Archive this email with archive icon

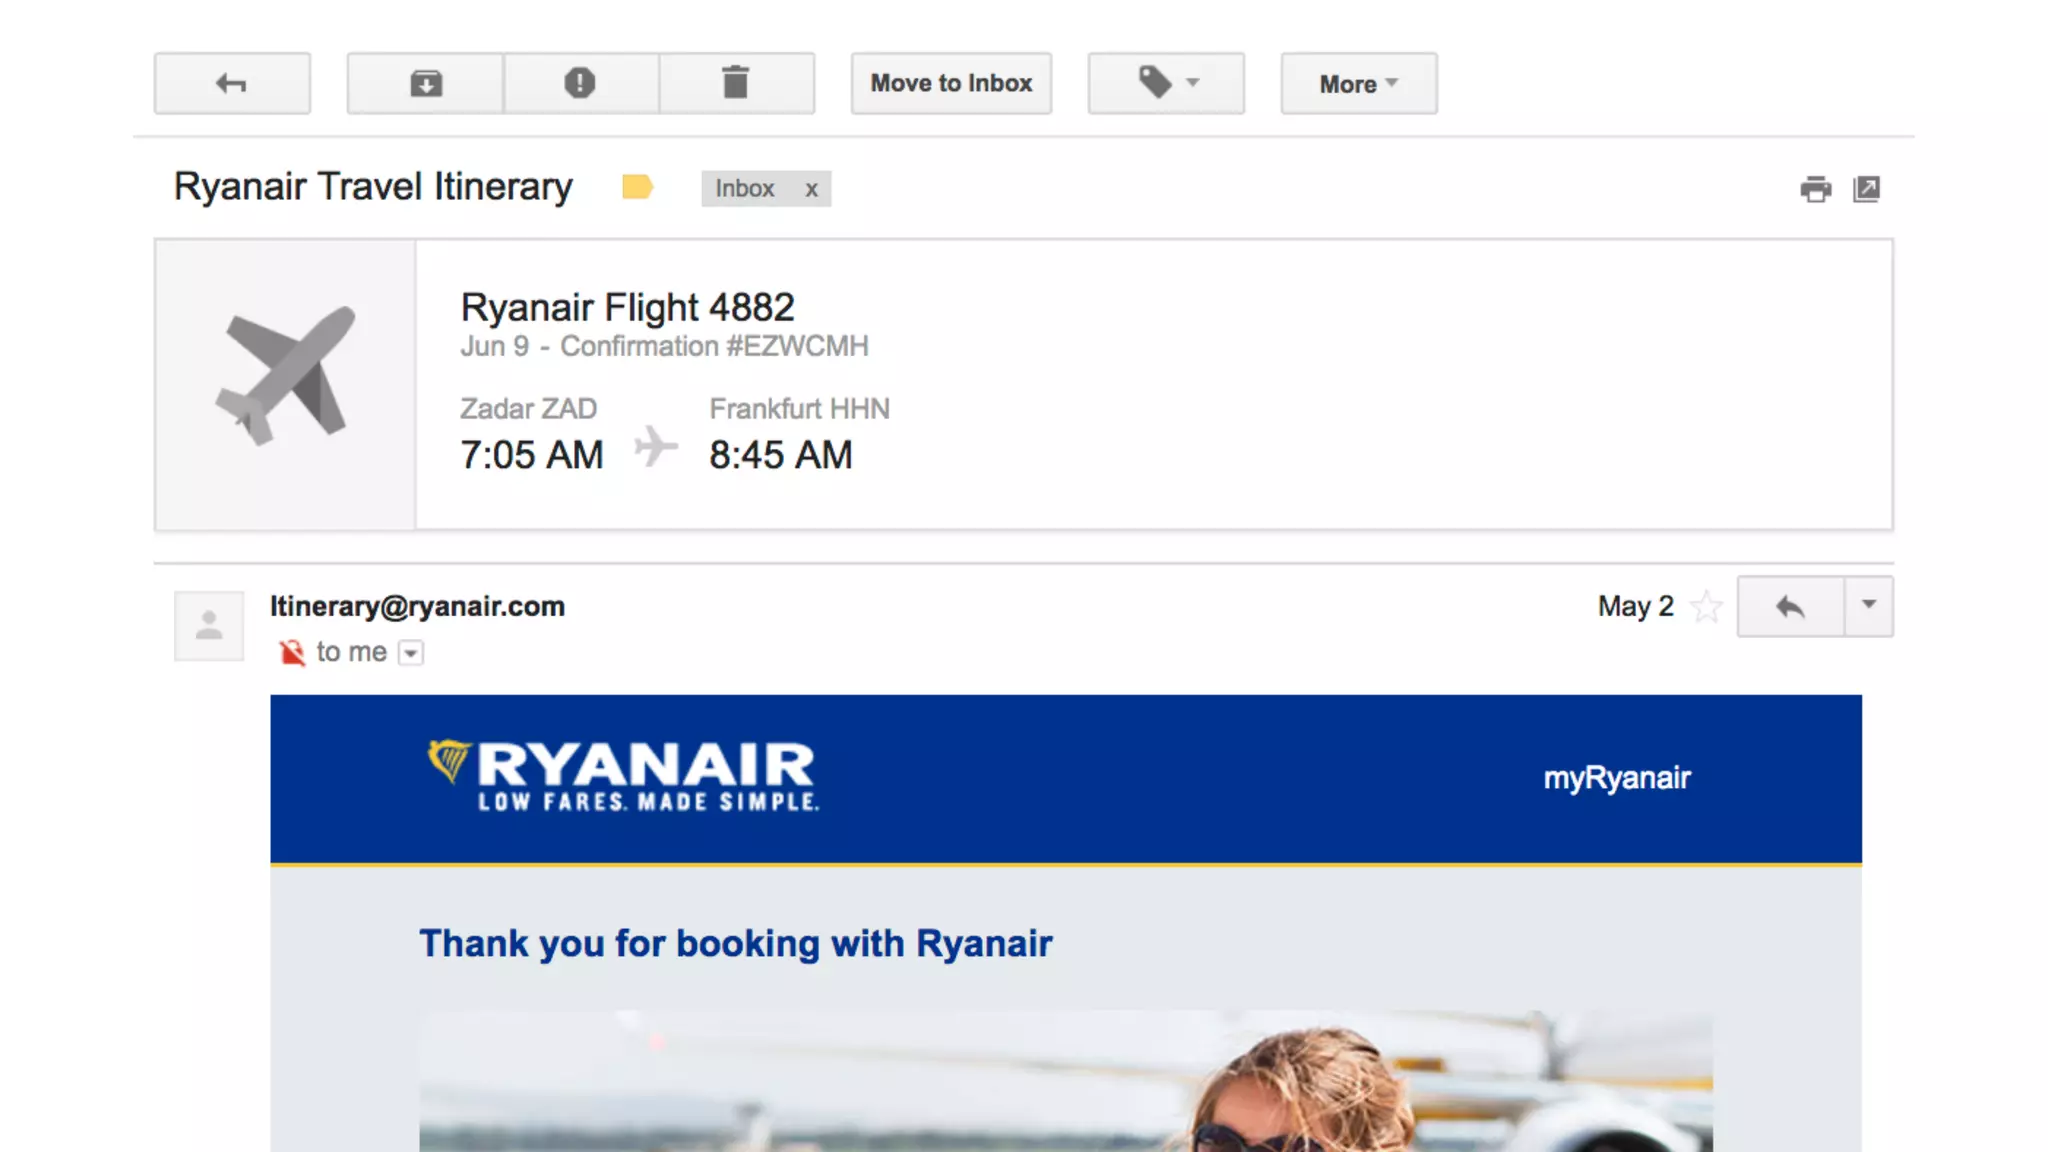[x=426, y=83]
